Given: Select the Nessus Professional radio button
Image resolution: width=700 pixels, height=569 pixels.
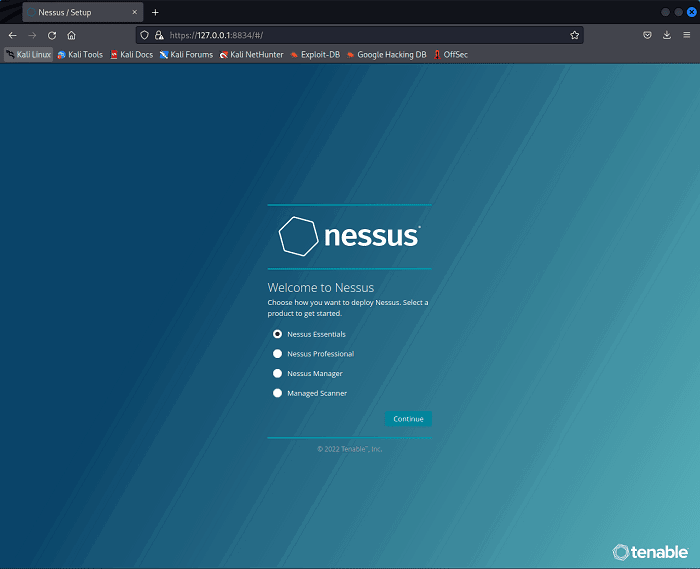Looking at the screenshot, I should pos(277,354).
